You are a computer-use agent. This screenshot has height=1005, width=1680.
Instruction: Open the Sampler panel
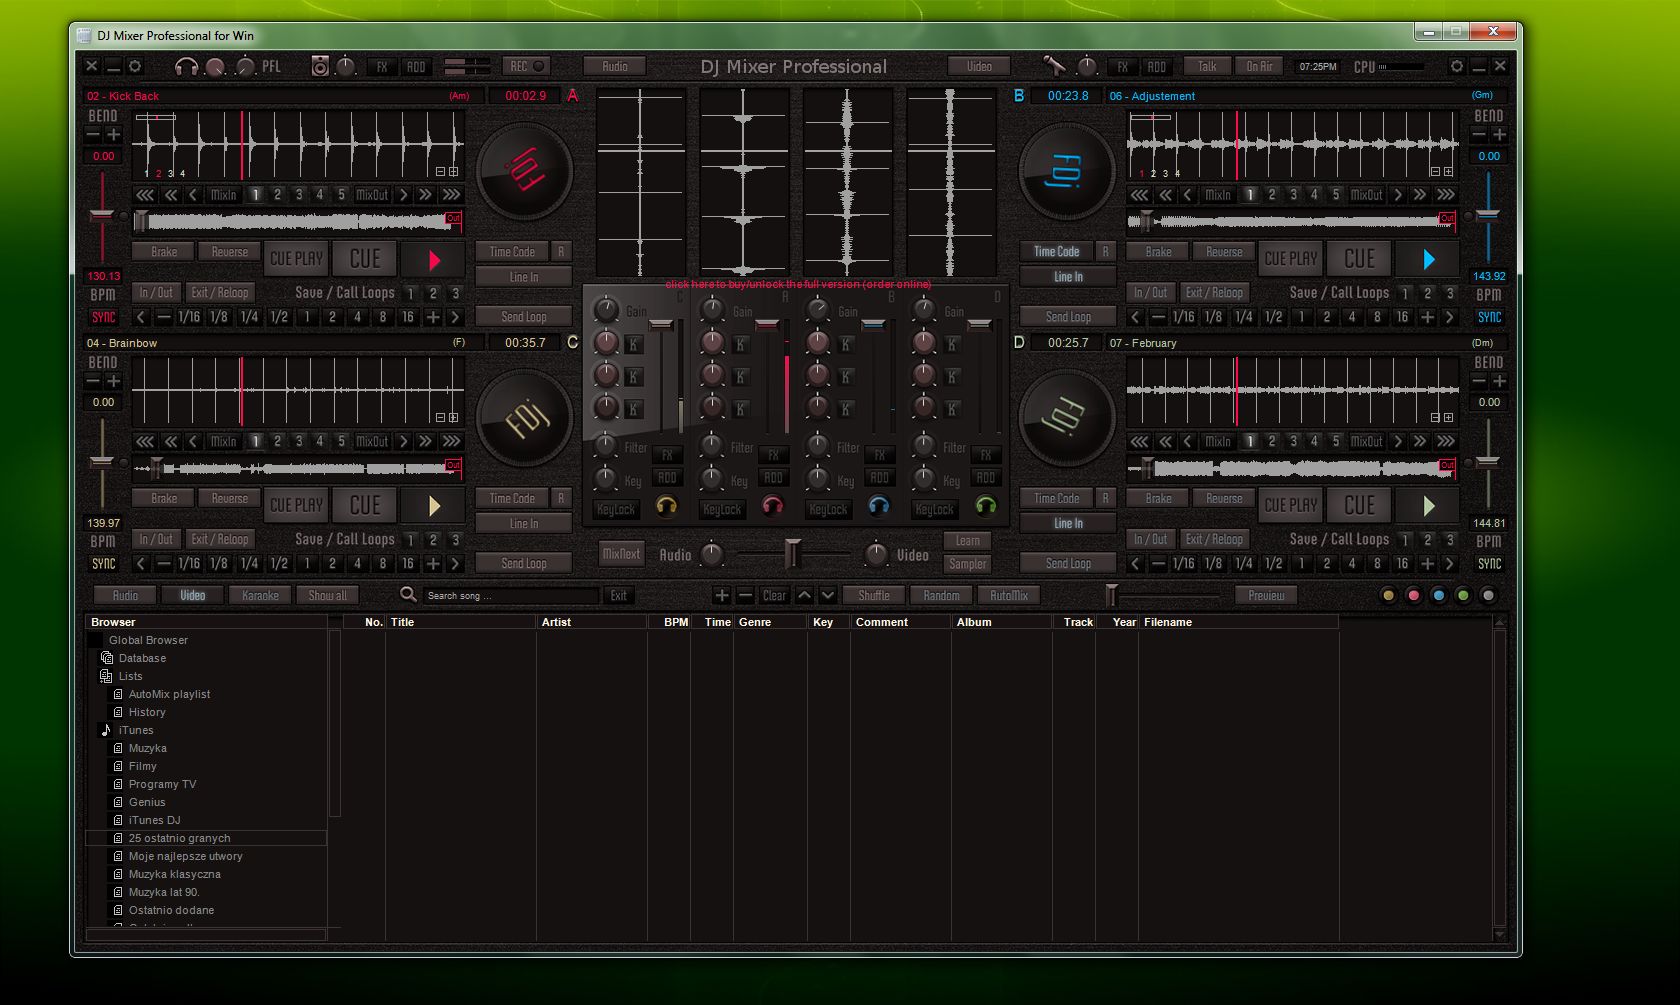tap(967, 565)
